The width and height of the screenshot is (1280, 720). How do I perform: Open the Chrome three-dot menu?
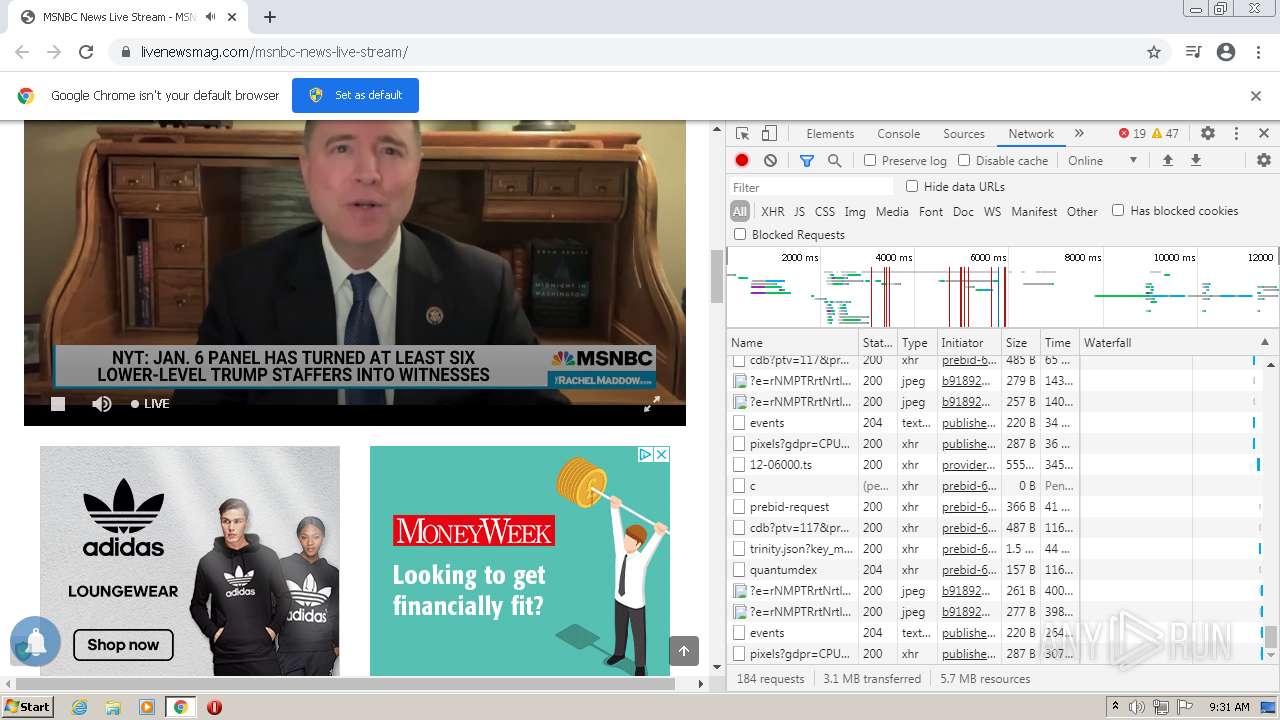click(x=1258, y=52)
